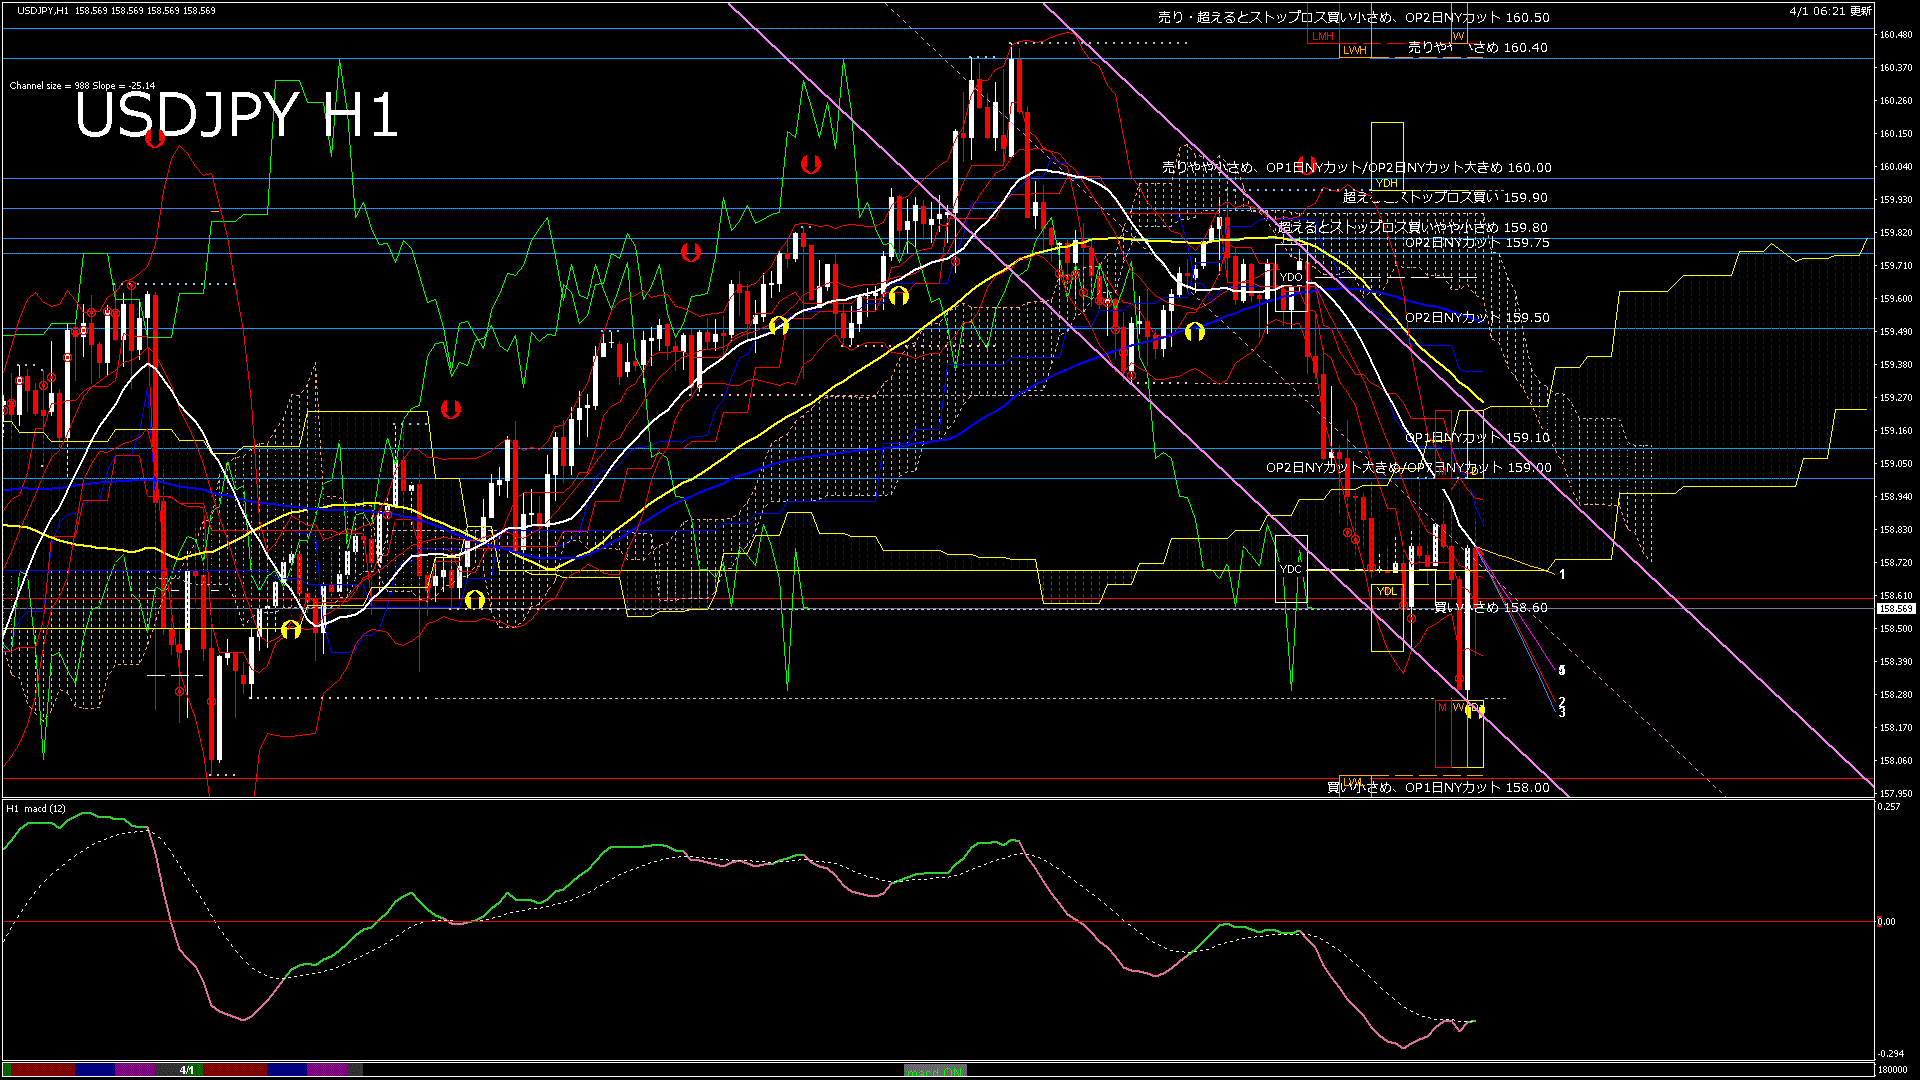This screenshot has height=1080, width=1920.
Task: Click the yellow YDH marker label
Action: 1386,183
